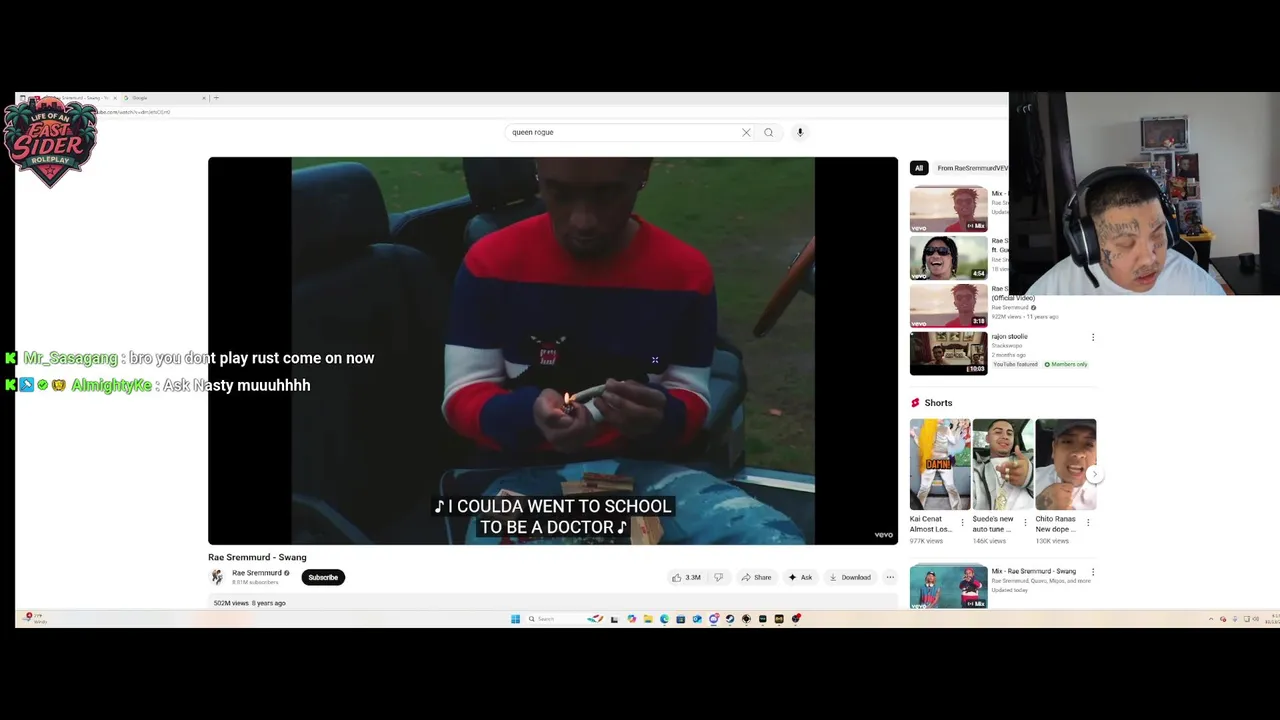The height and width of the screenshot is (720, 1280).
Task: Open options for Kai Cenat short
Action: tap(962, 522)
